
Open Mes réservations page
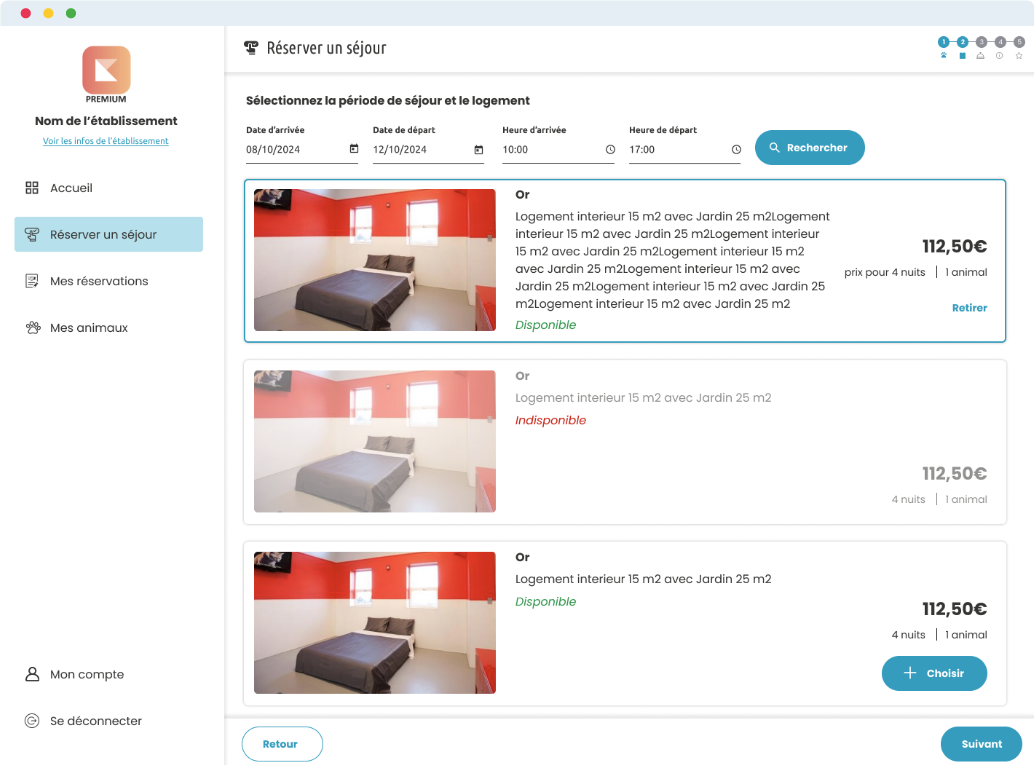99,281
